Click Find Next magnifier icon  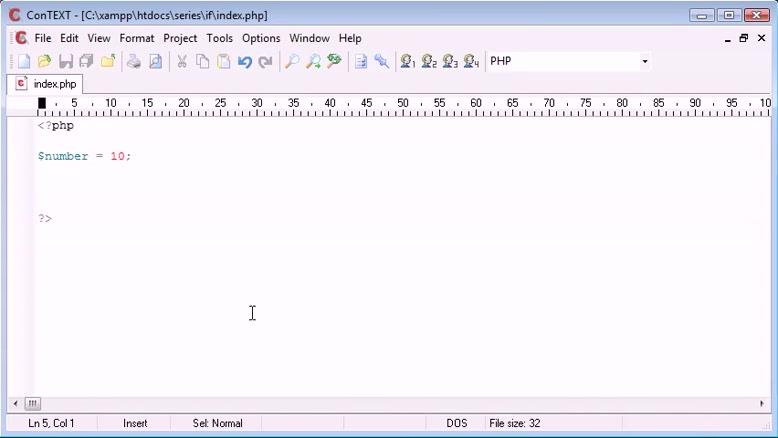(x=313, y=62)
